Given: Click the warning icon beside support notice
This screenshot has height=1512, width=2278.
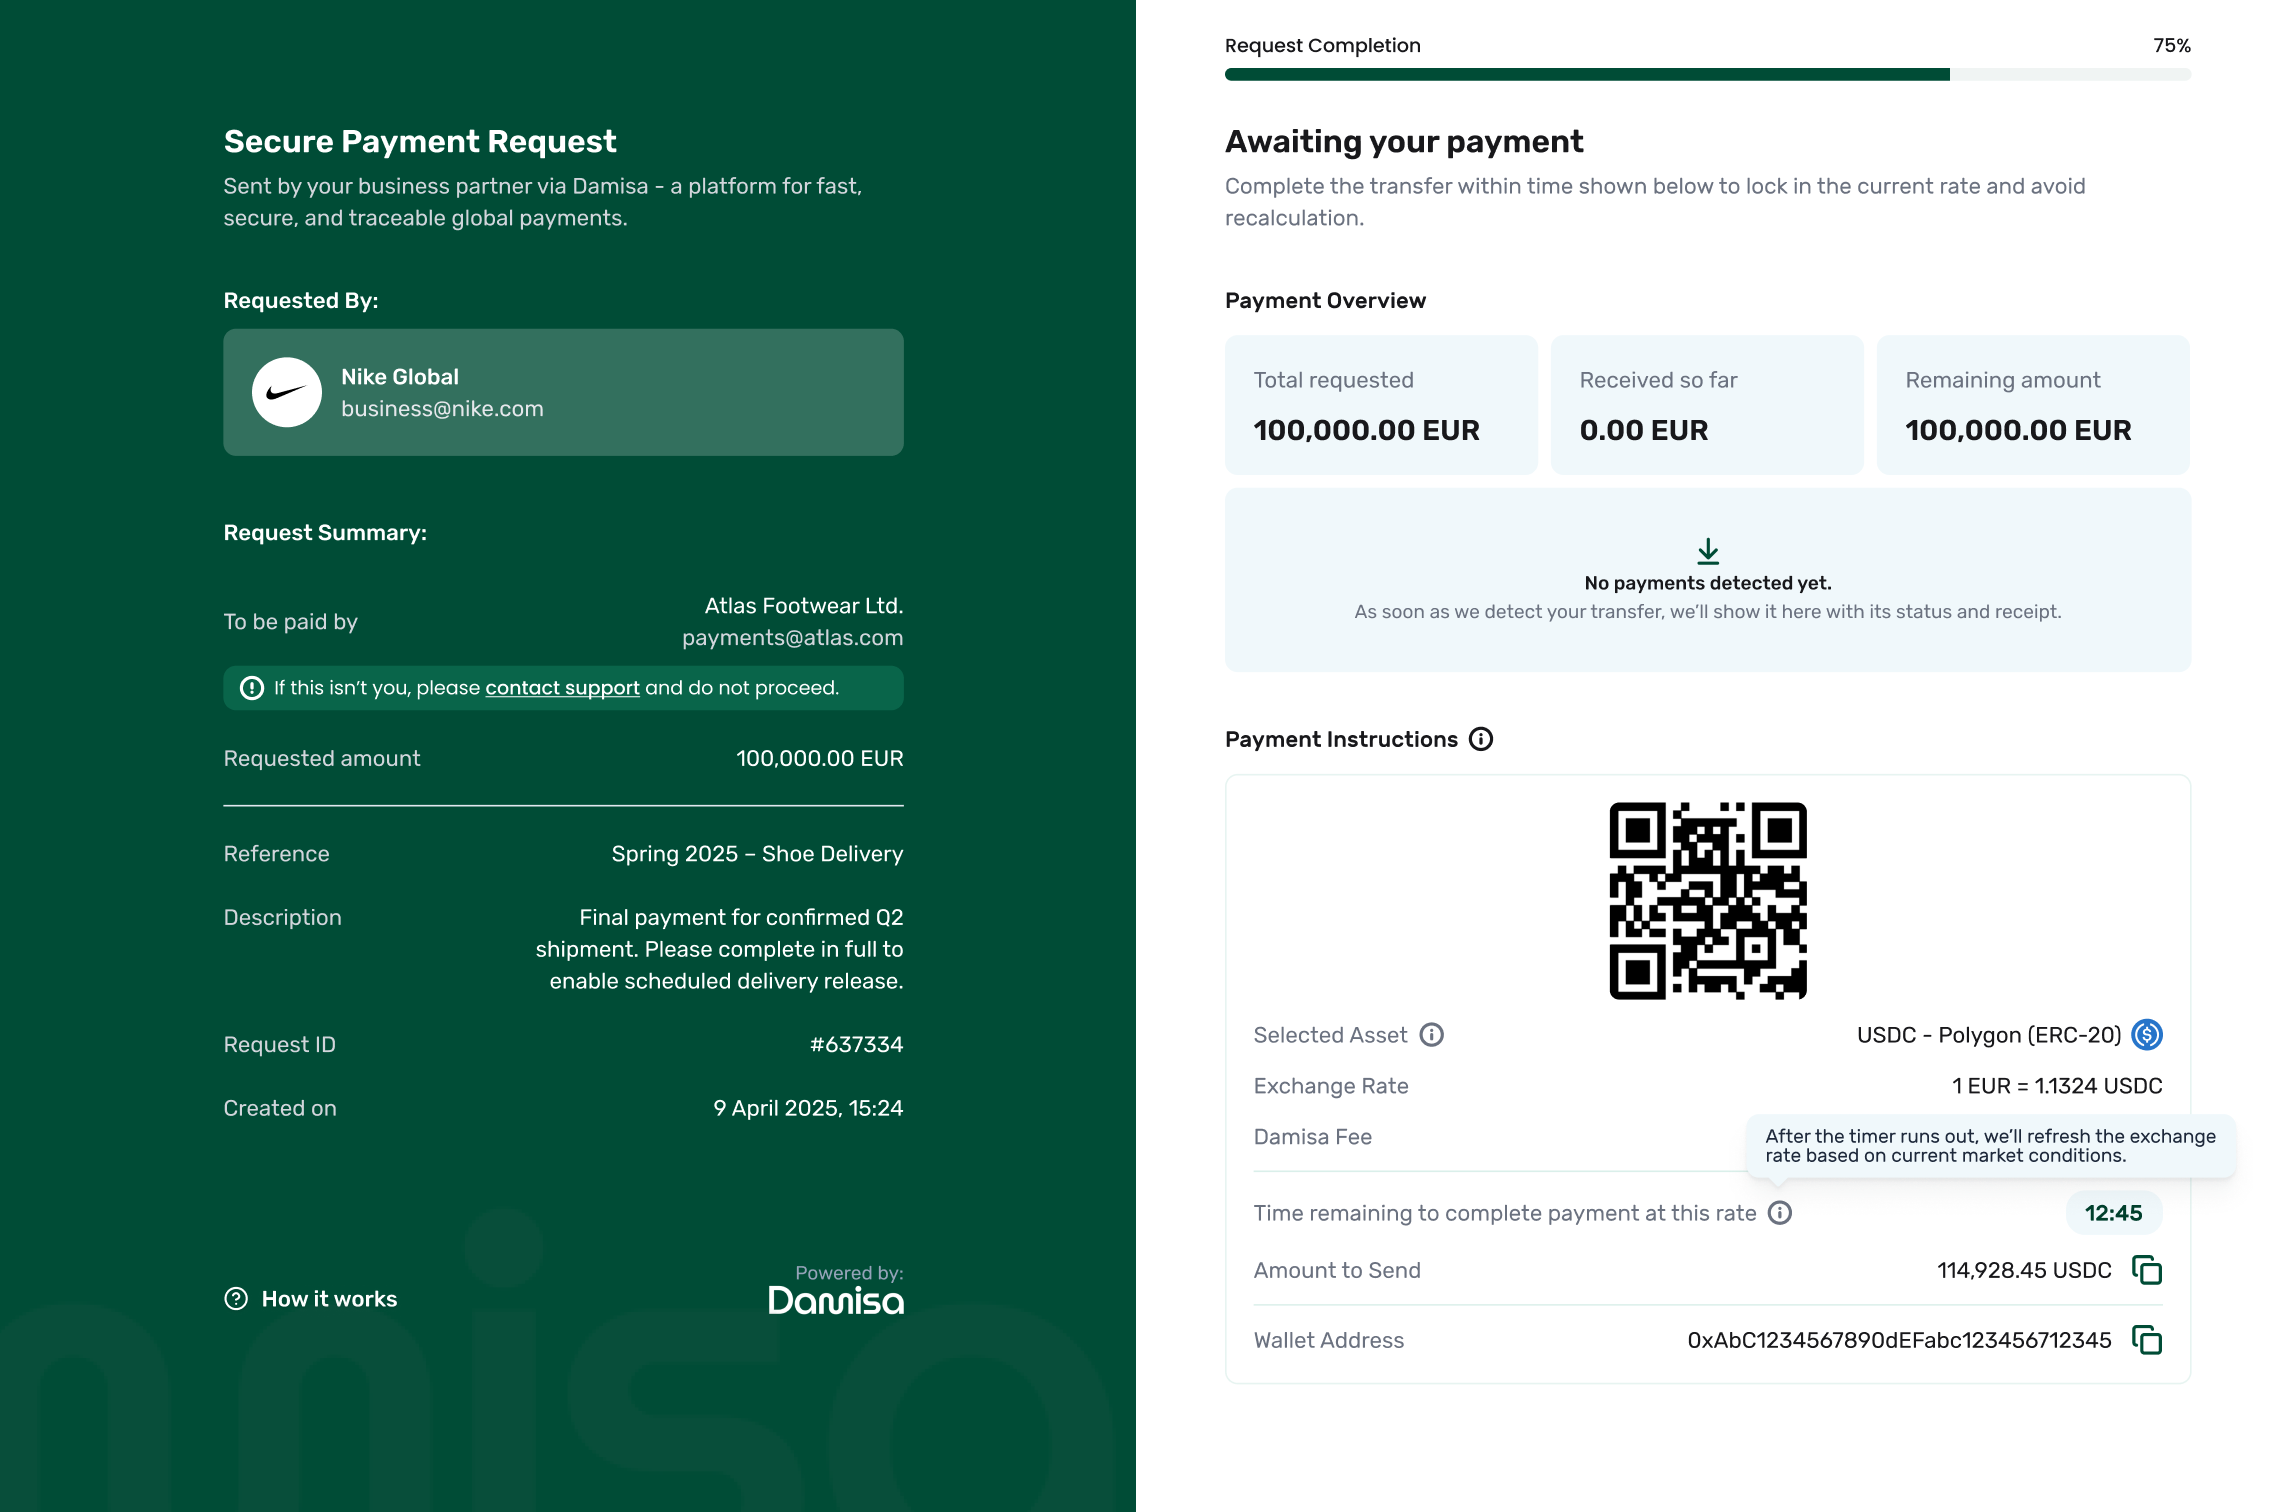Looking at the screenshot, I should [x=252, y=688].
